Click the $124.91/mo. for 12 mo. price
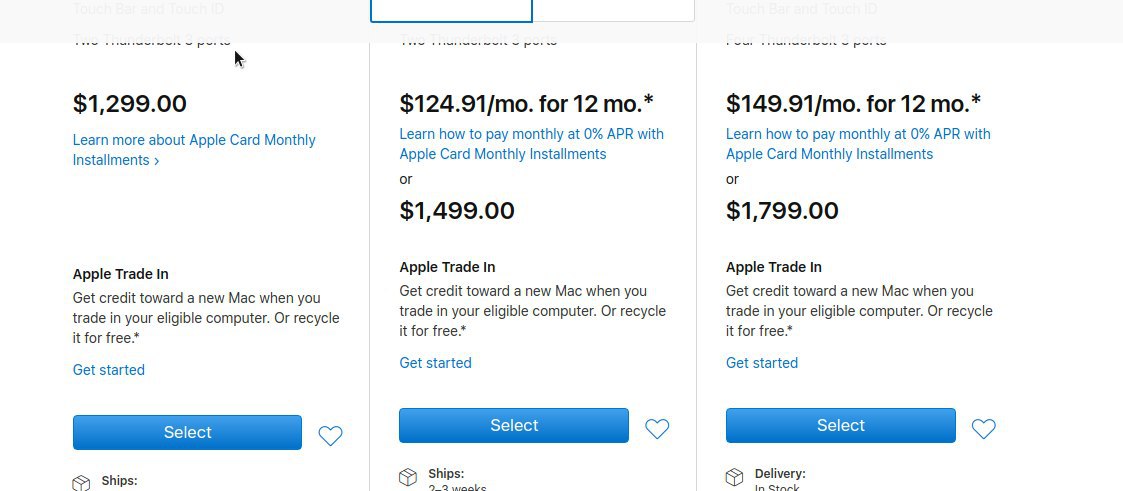The image size is (1123, 491). click(x=526, y=104)
